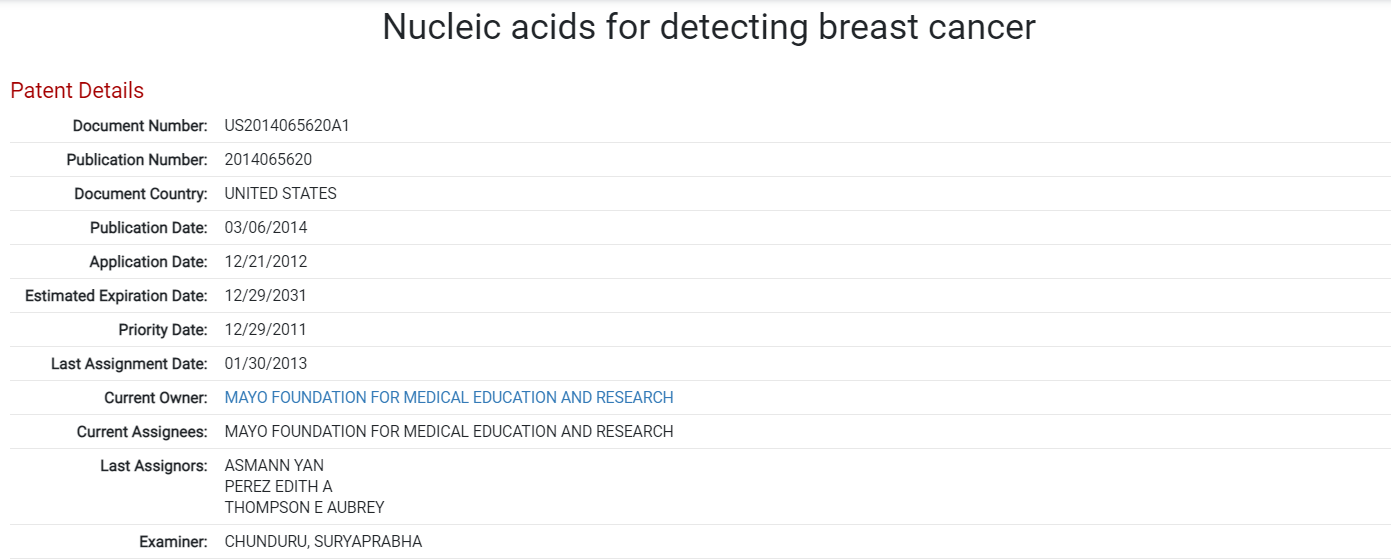
Task: Click the application date 12/21/2012
Action: click(x=266, y=262)
